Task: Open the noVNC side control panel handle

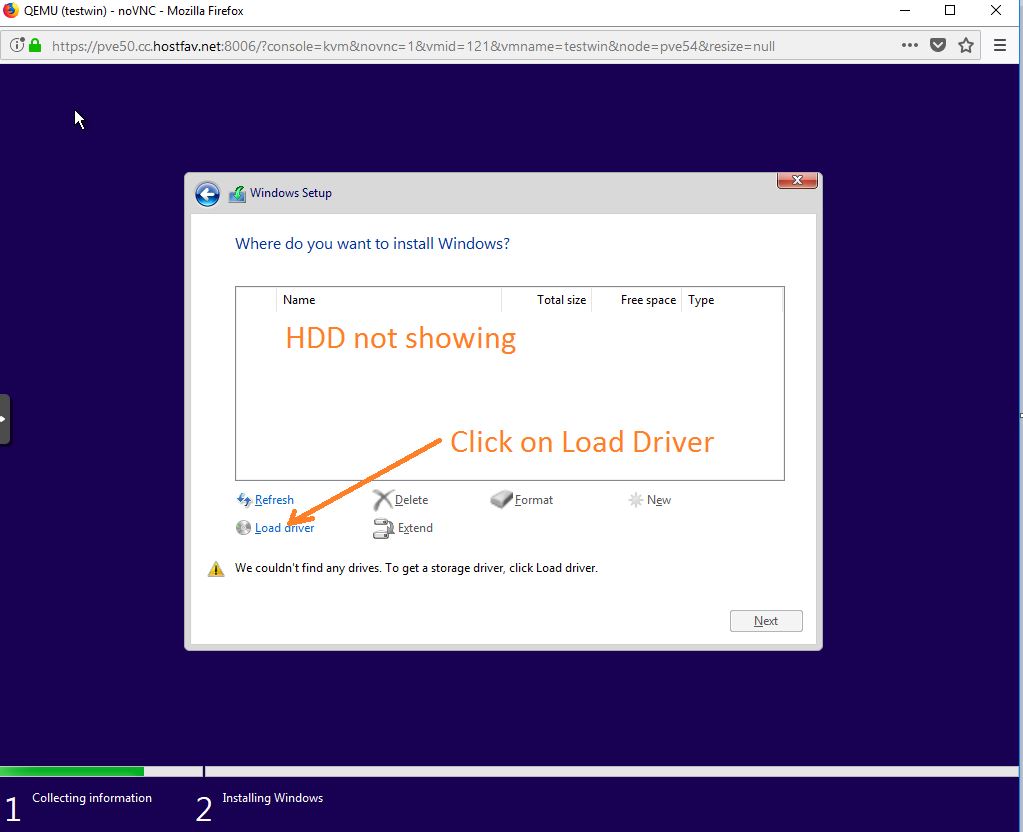Action: click(x=5, y=419)
